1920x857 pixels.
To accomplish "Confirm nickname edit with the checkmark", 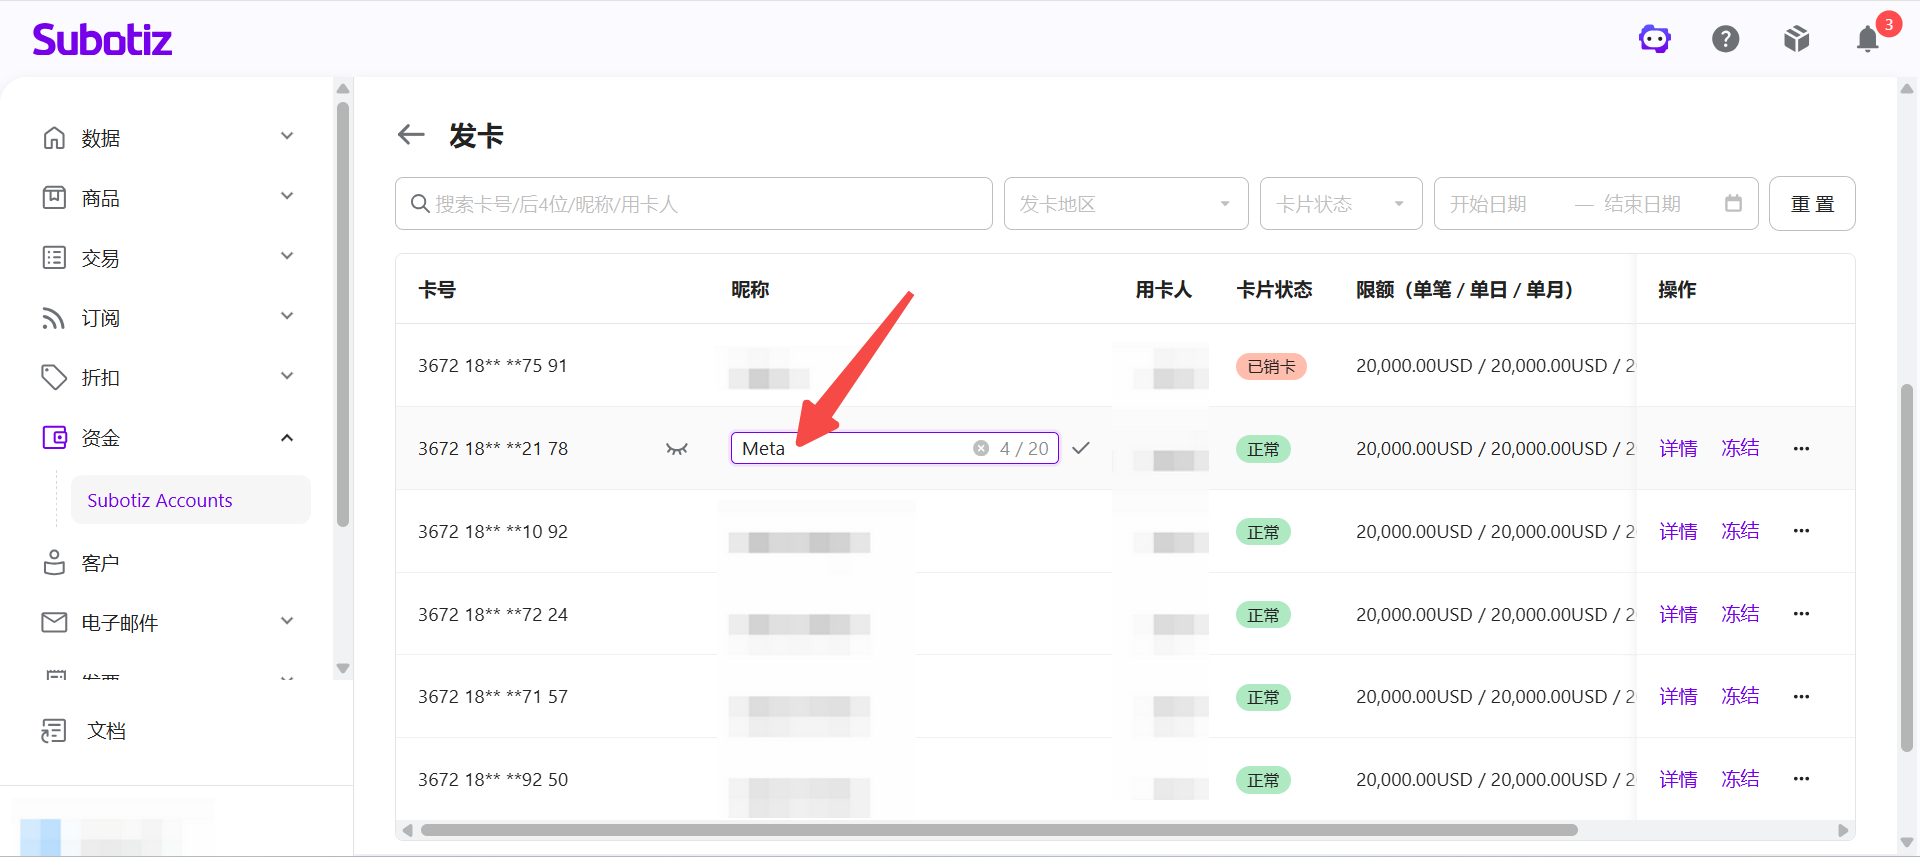I will (1081, 448).
